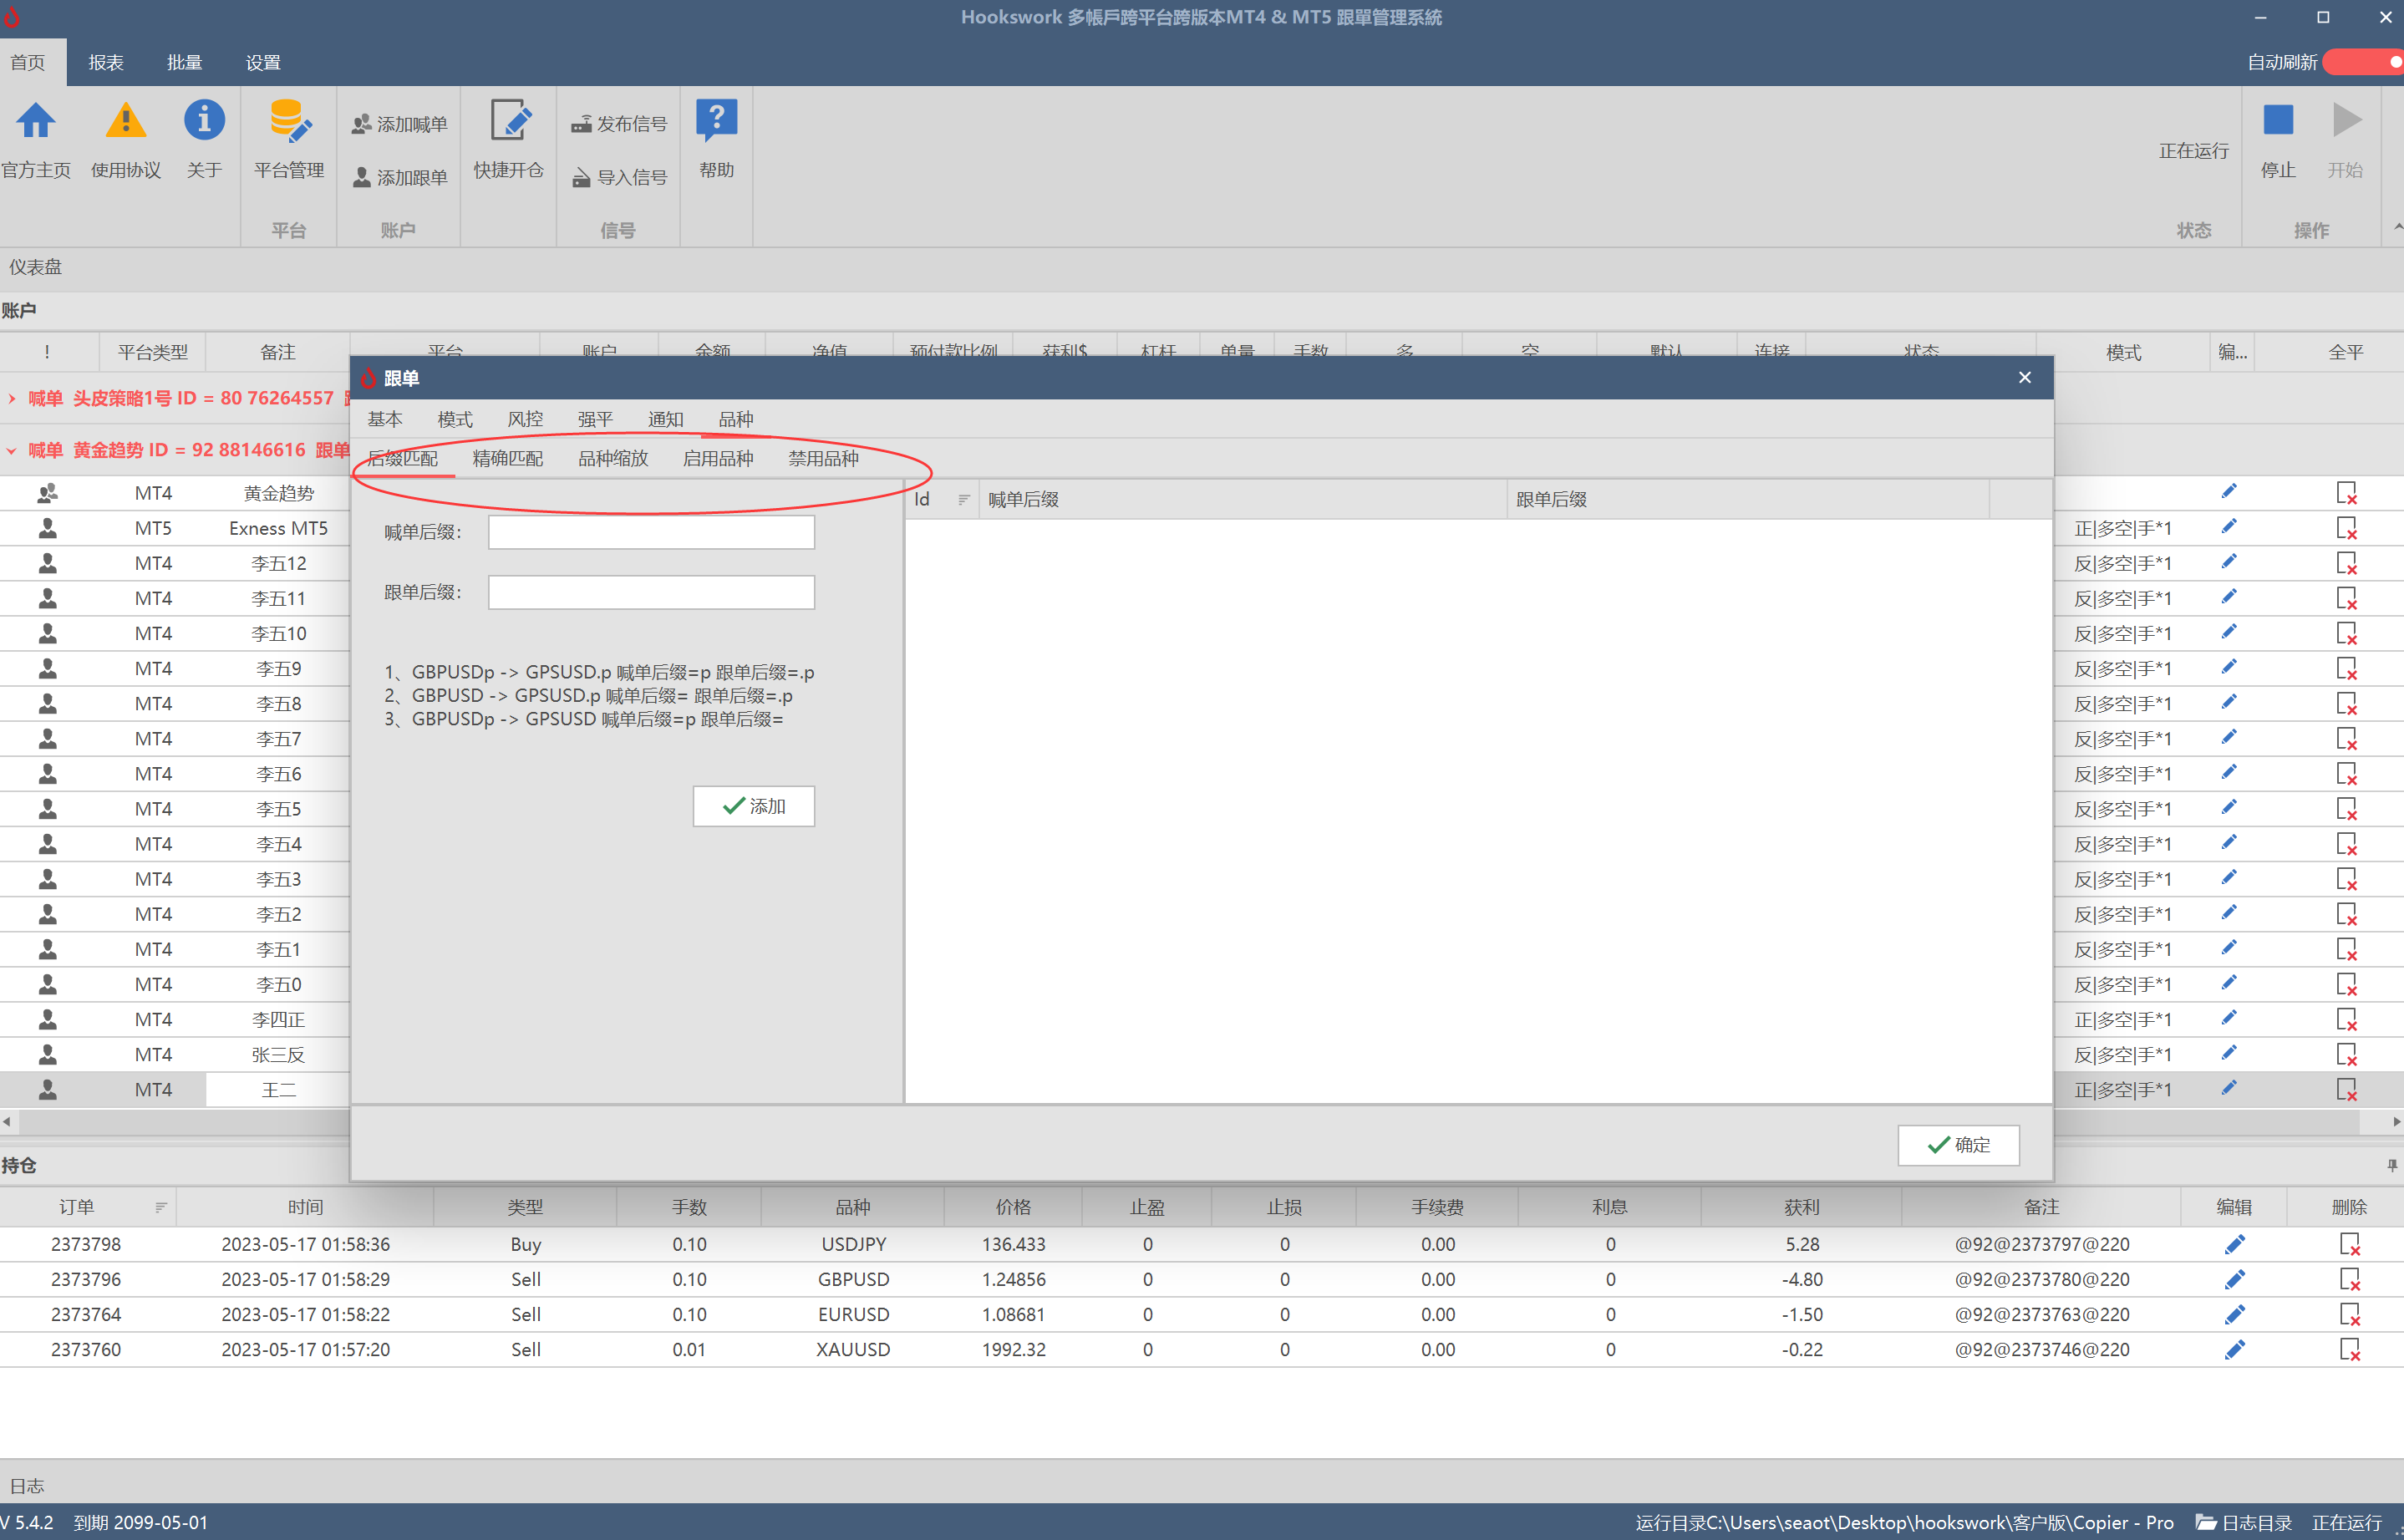Collapse the 黄金趋势 signal group
The height and width of the screenshot is (1540, 2404).
click(x=12, y=450)
